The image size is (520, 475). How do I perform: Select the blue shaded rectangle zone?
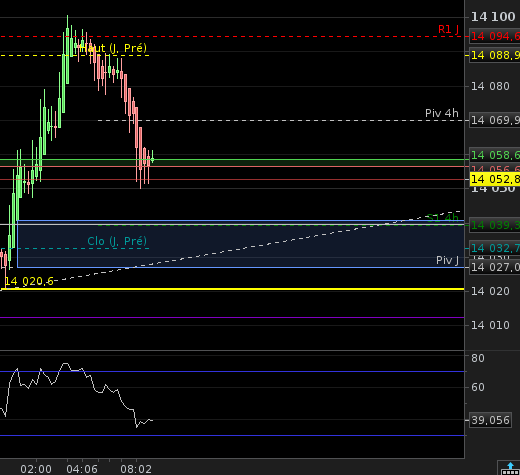click(x=241, y=244)
